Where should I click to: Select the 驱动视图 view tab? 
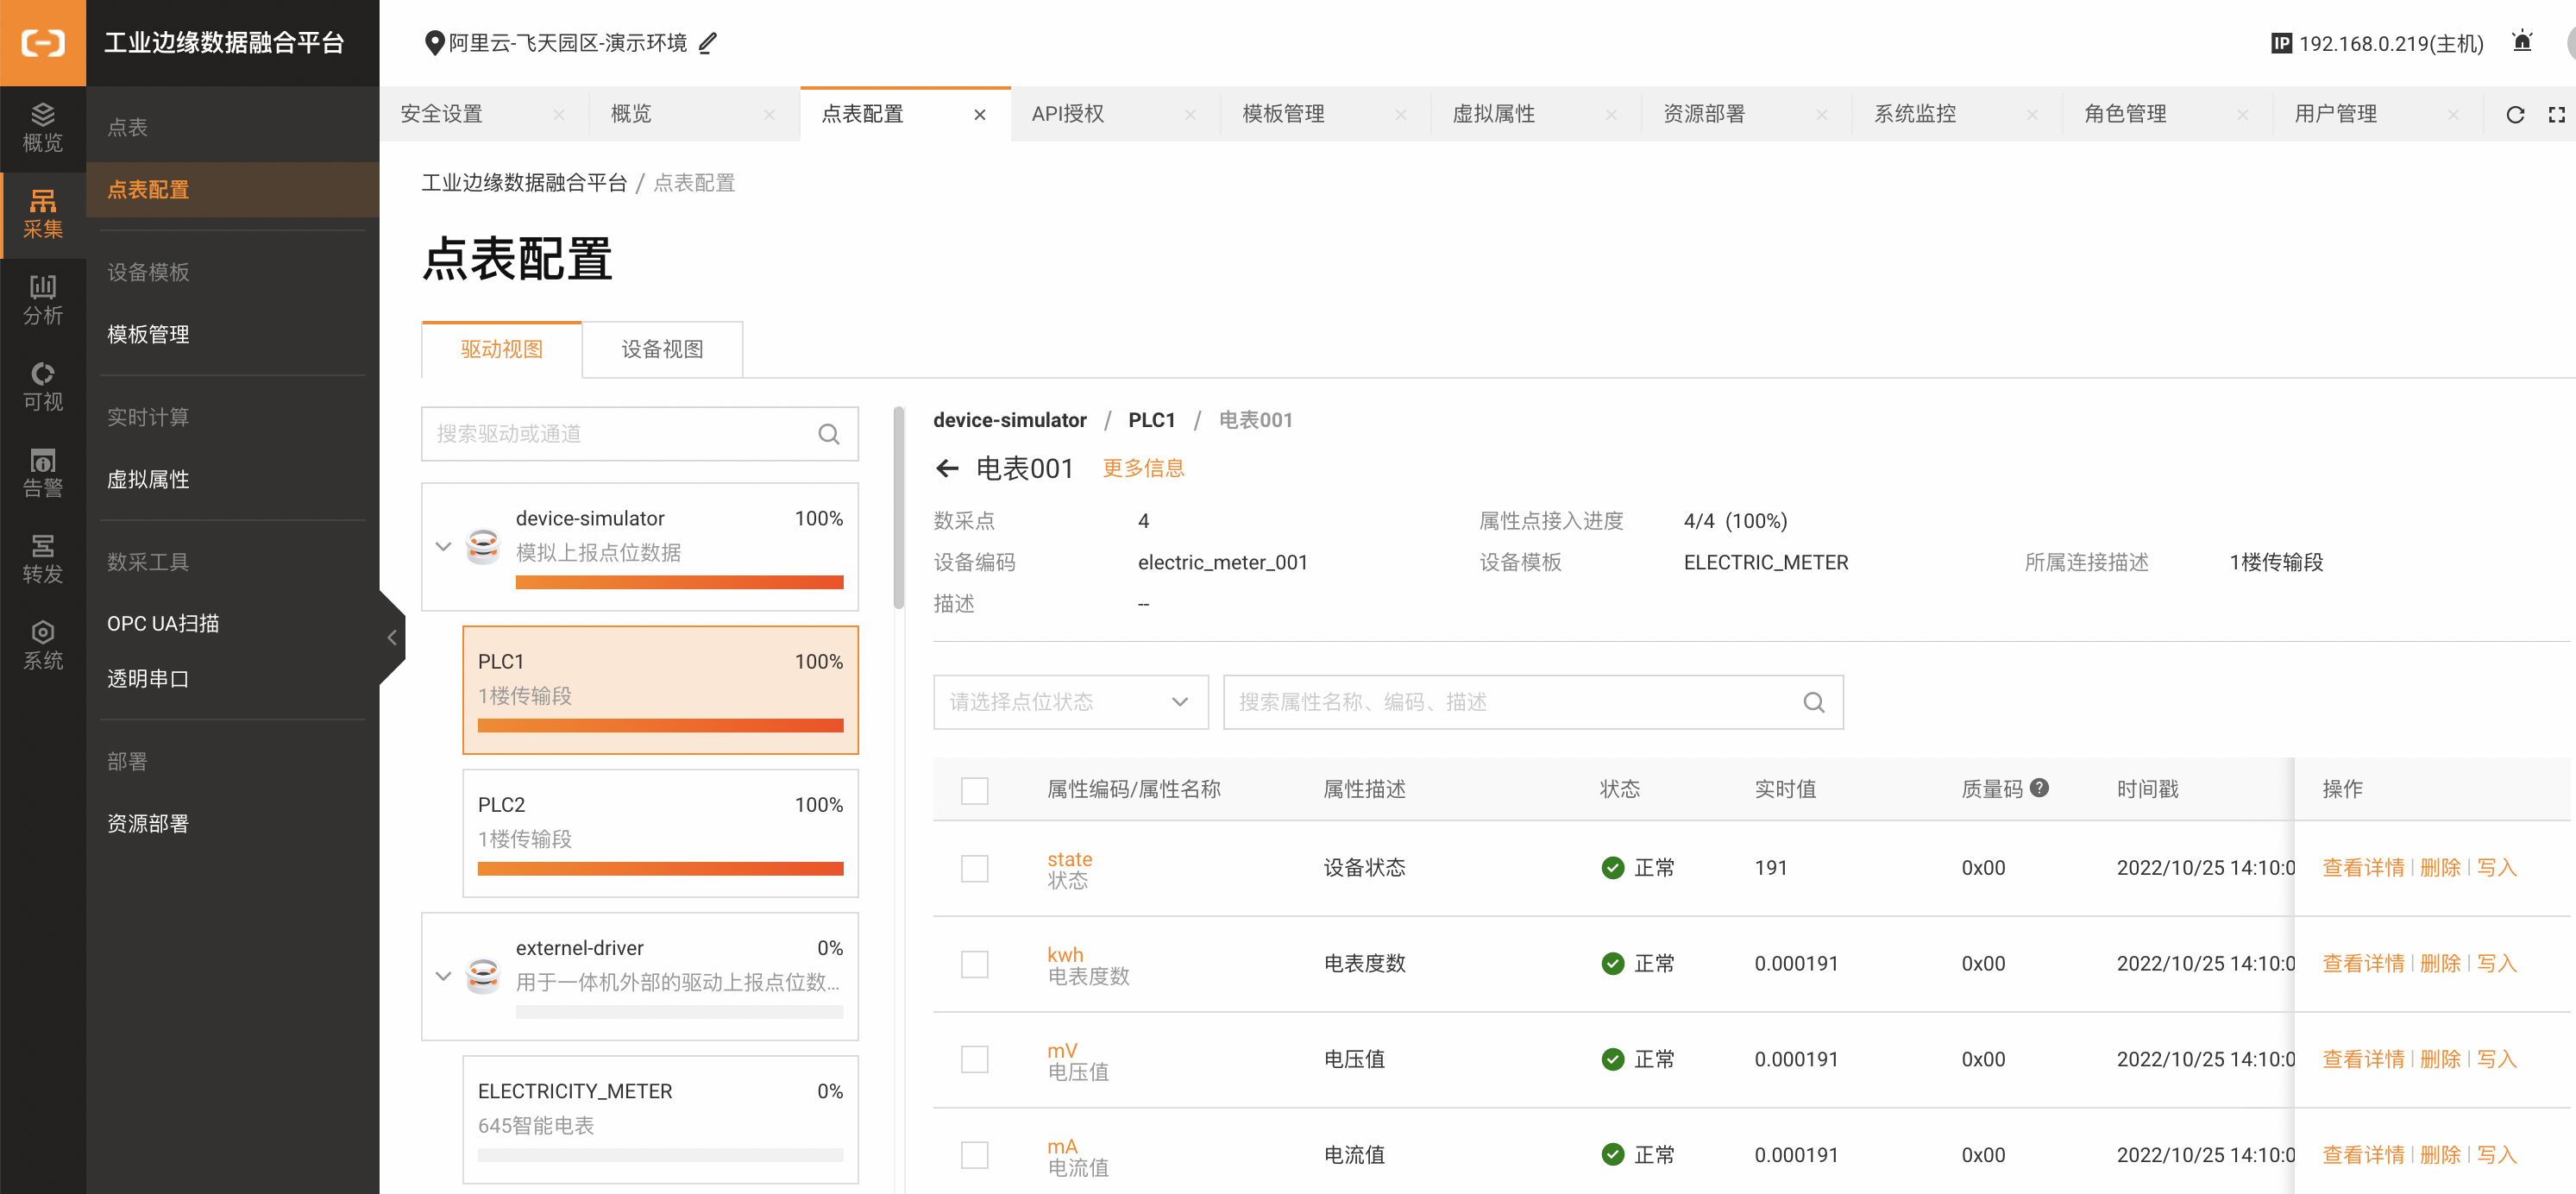pyautogui.click(x=501, y=349)
